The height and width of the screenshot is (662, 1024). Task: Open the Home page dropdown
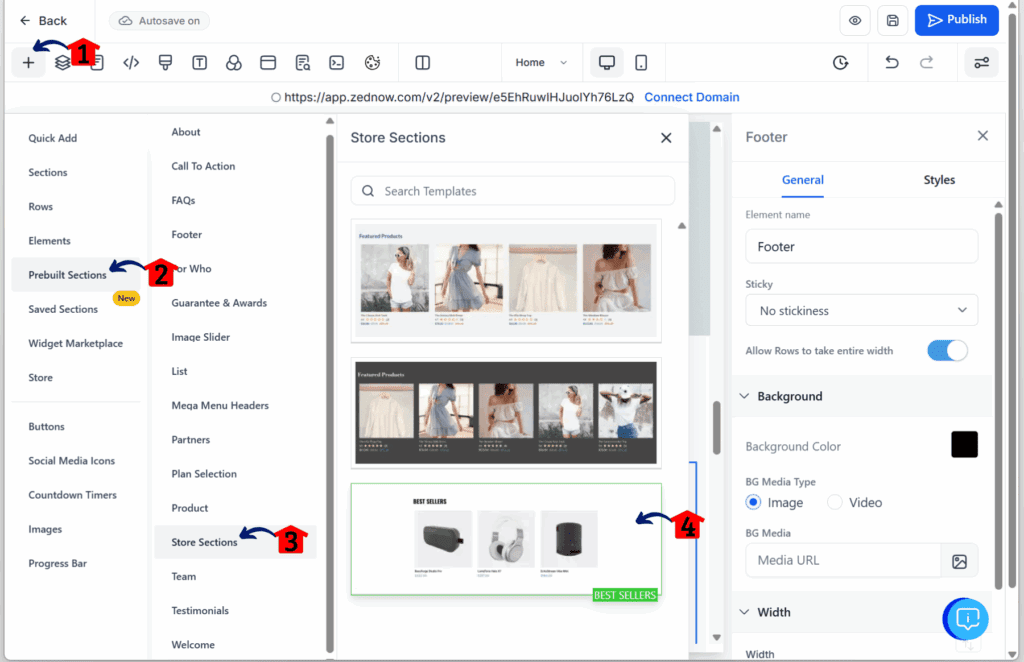[x=541, y=63]
